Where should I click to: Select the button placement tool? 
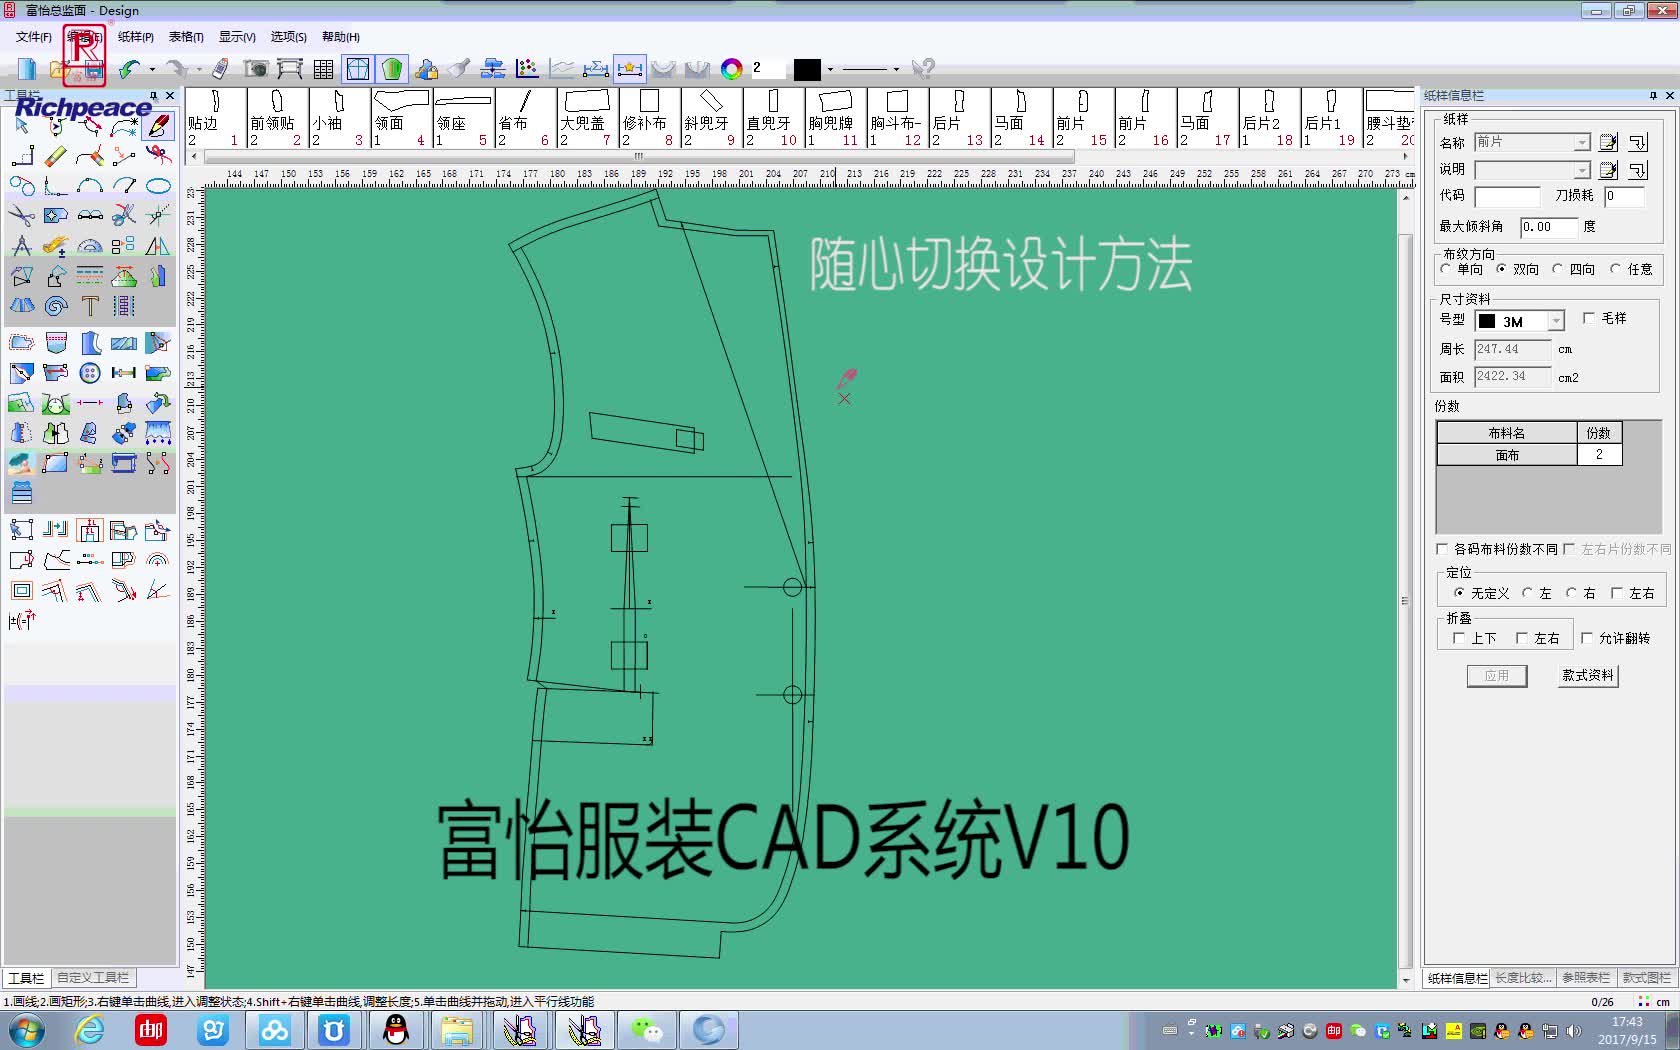[x=90, y=373]
